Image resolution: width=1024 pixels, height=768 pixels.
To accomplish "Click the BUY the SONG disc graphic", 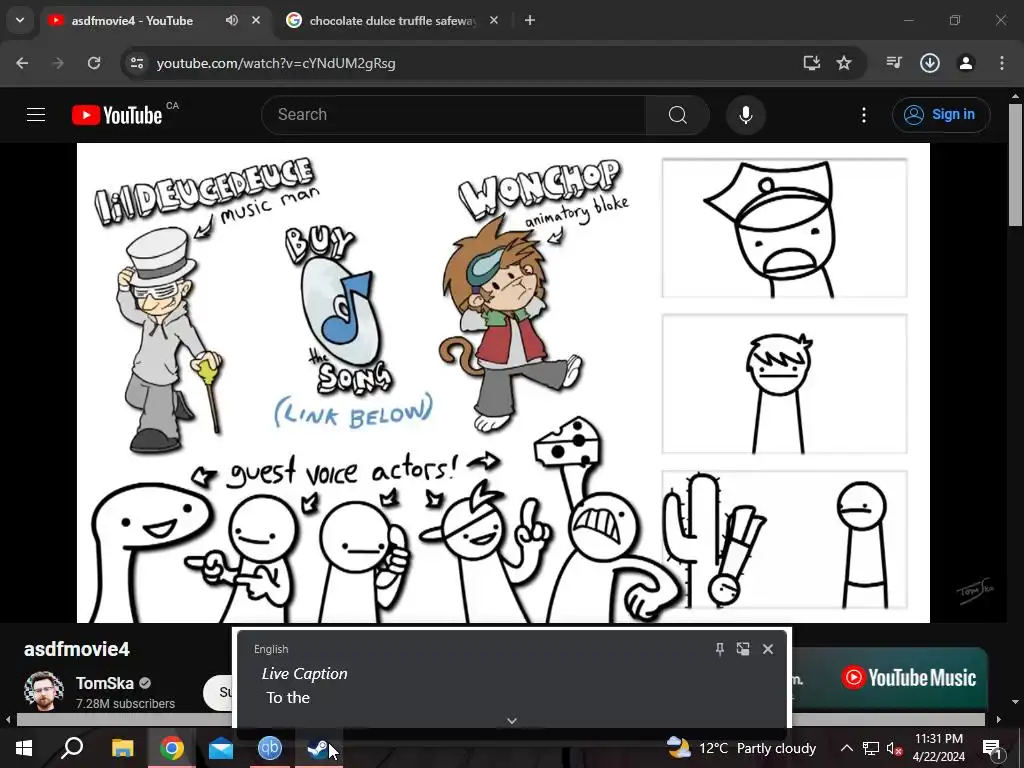I will click(342, 311).
